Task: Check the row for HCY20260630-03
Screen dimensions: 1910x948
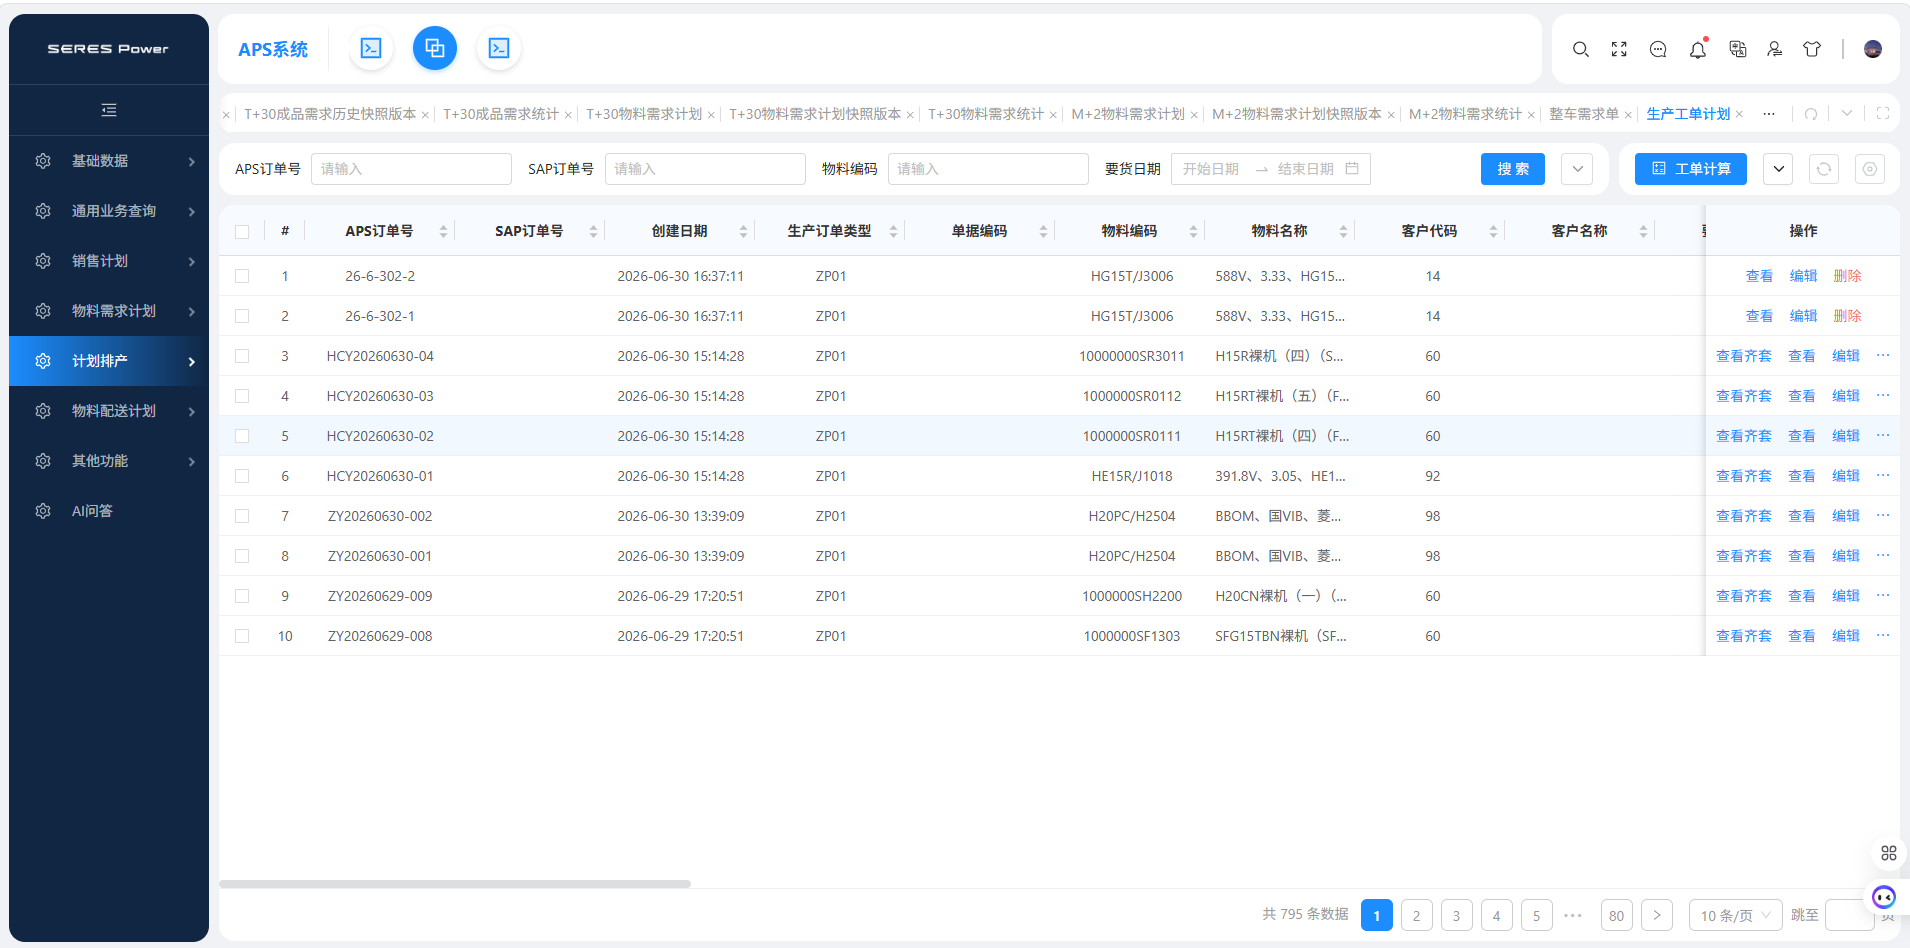Action: coord(242,396)
